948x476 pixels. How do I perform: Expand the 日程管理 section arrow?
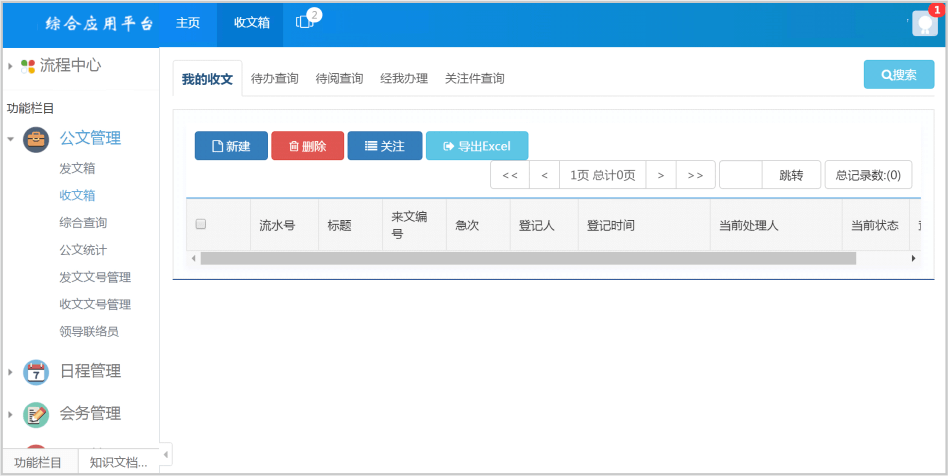point(10,371)
